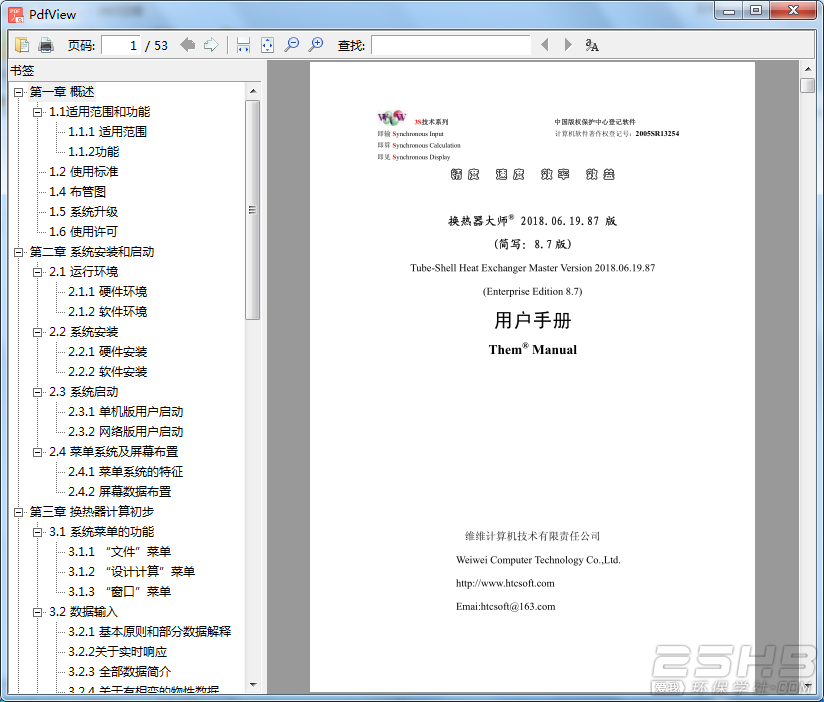This screenshot has width=824, height=702.
Task: Click the bookmark panel scroll-down arrow
Action: (253, 685)
